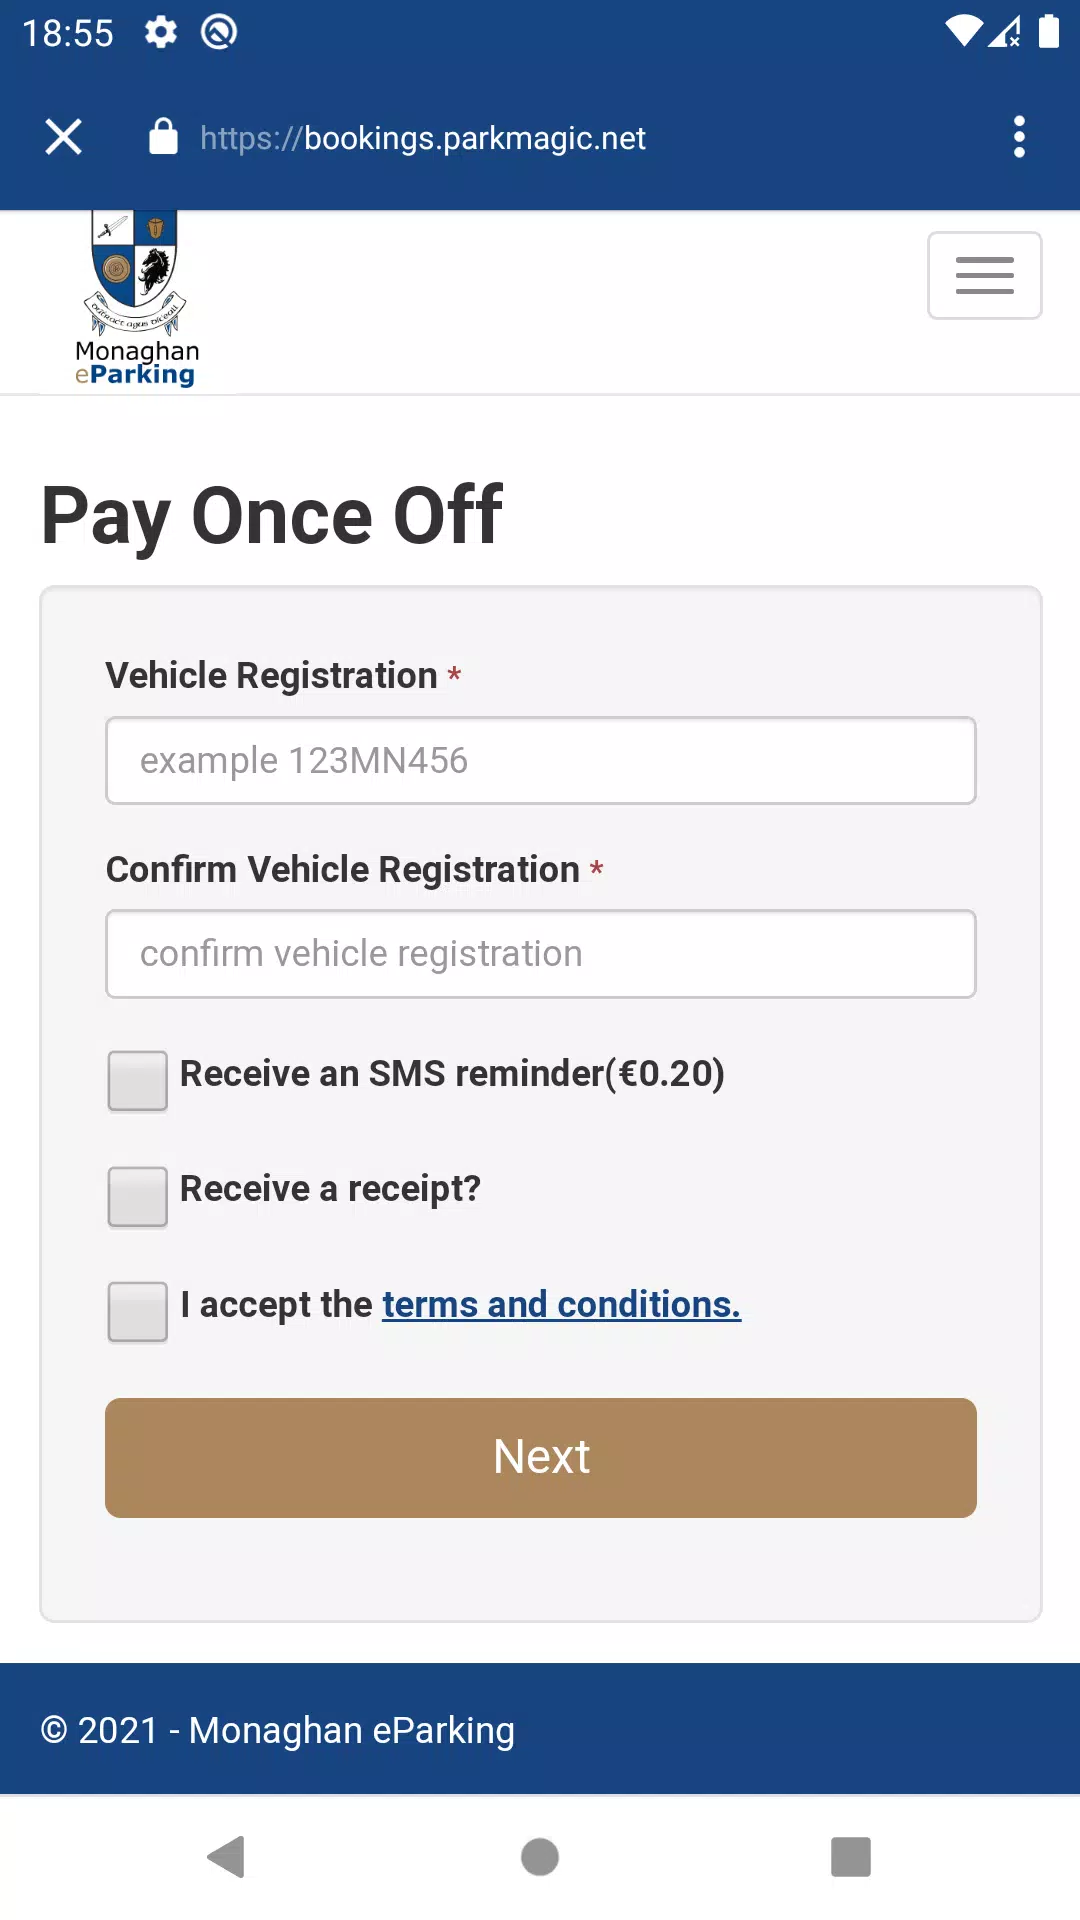
Task: Tap the Pay Once Off heading
Action: [272, 516]
